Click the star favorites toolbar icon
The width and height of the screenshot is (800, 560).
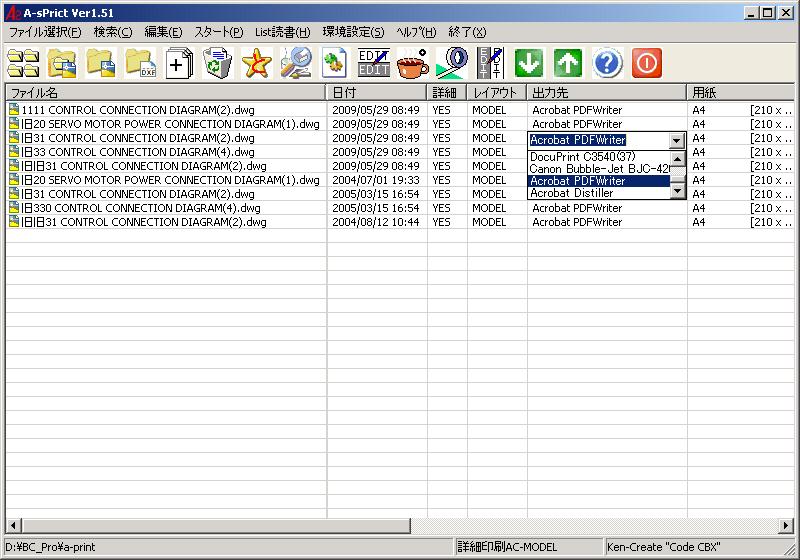(x=256, y=64)
